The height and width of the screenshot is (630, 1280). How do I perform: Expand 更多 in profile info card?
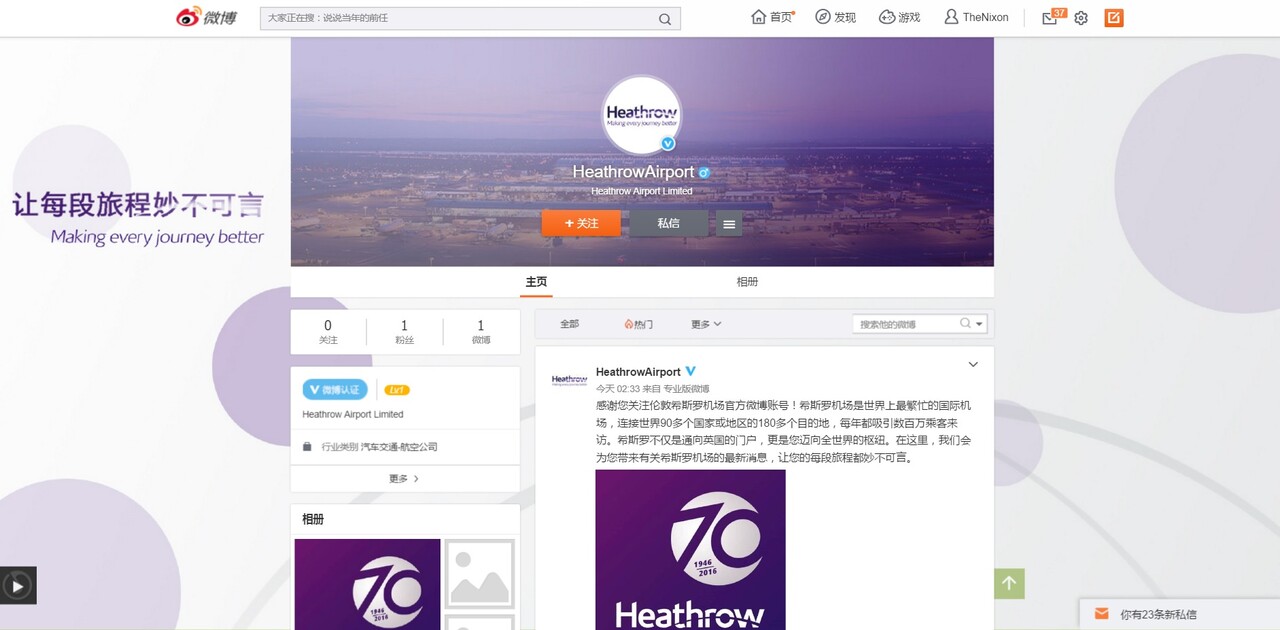click(x=405, y=479)
